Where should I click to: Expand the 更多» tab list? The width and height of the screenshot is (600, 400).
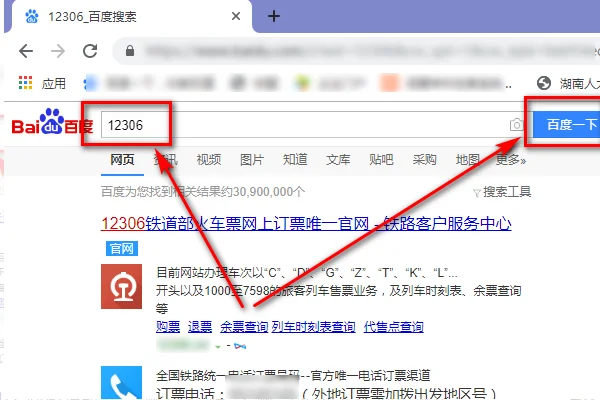(x=511, y=159)
